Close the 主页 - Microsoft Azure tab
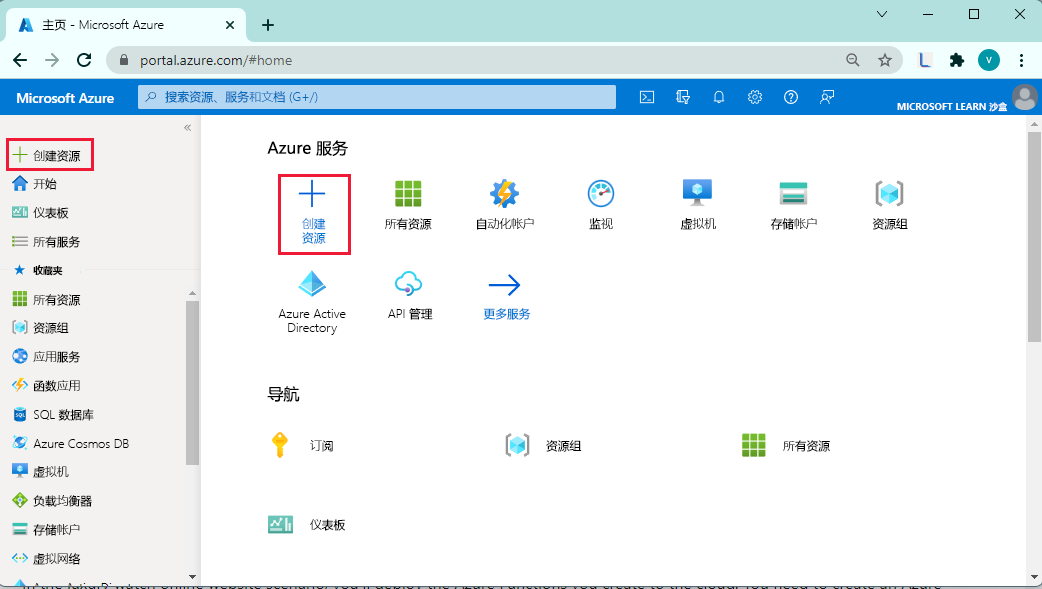 click(x=229, y=25)
